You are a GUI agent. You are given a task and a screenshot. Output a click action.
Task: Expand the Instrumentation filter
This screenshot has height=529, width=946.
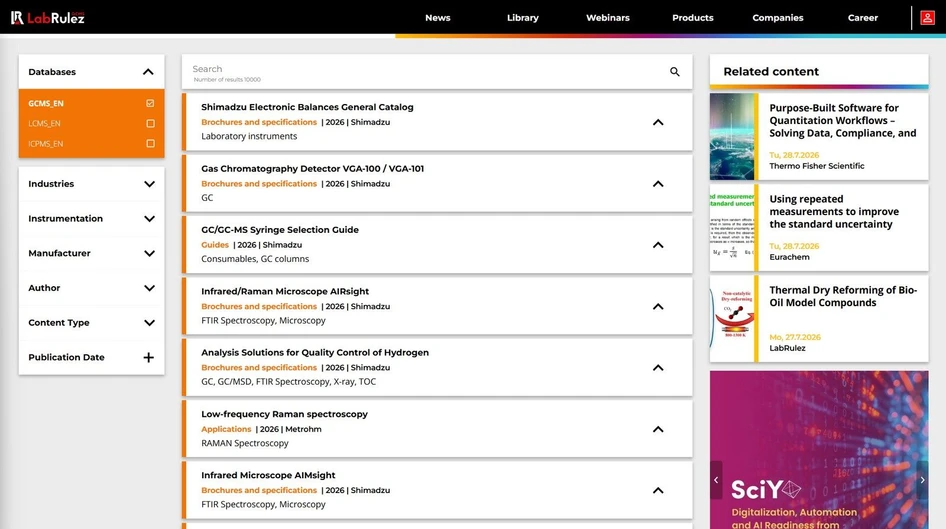pyautogui.click(x=149, y=219)
